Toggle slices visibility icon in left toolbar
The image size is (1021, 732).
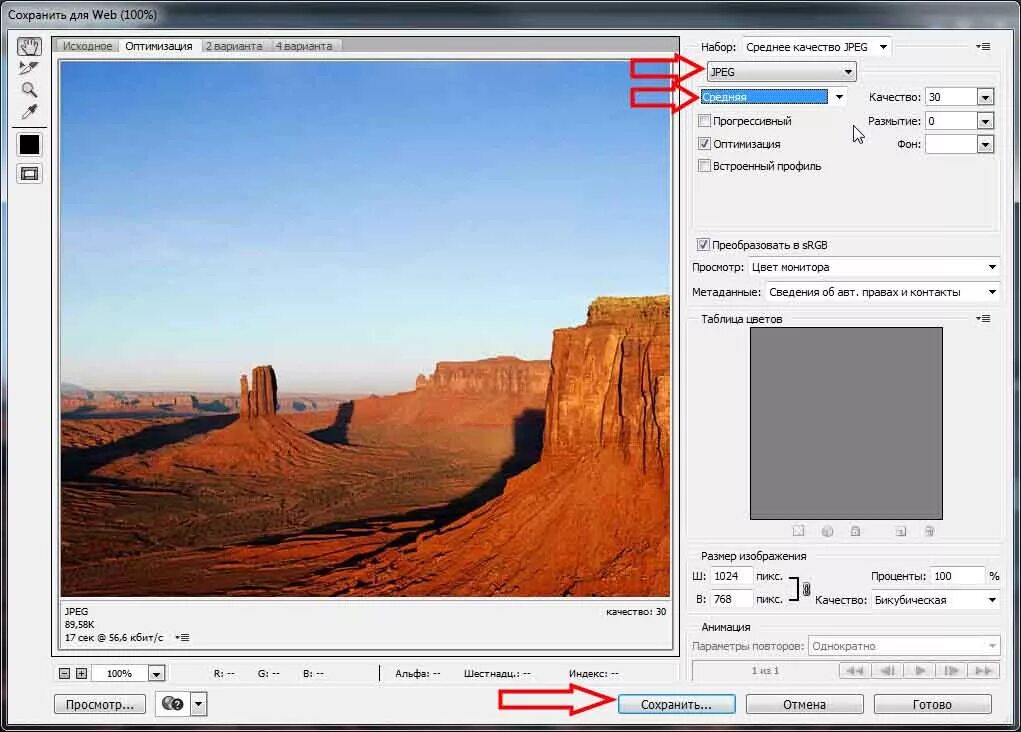29,174
